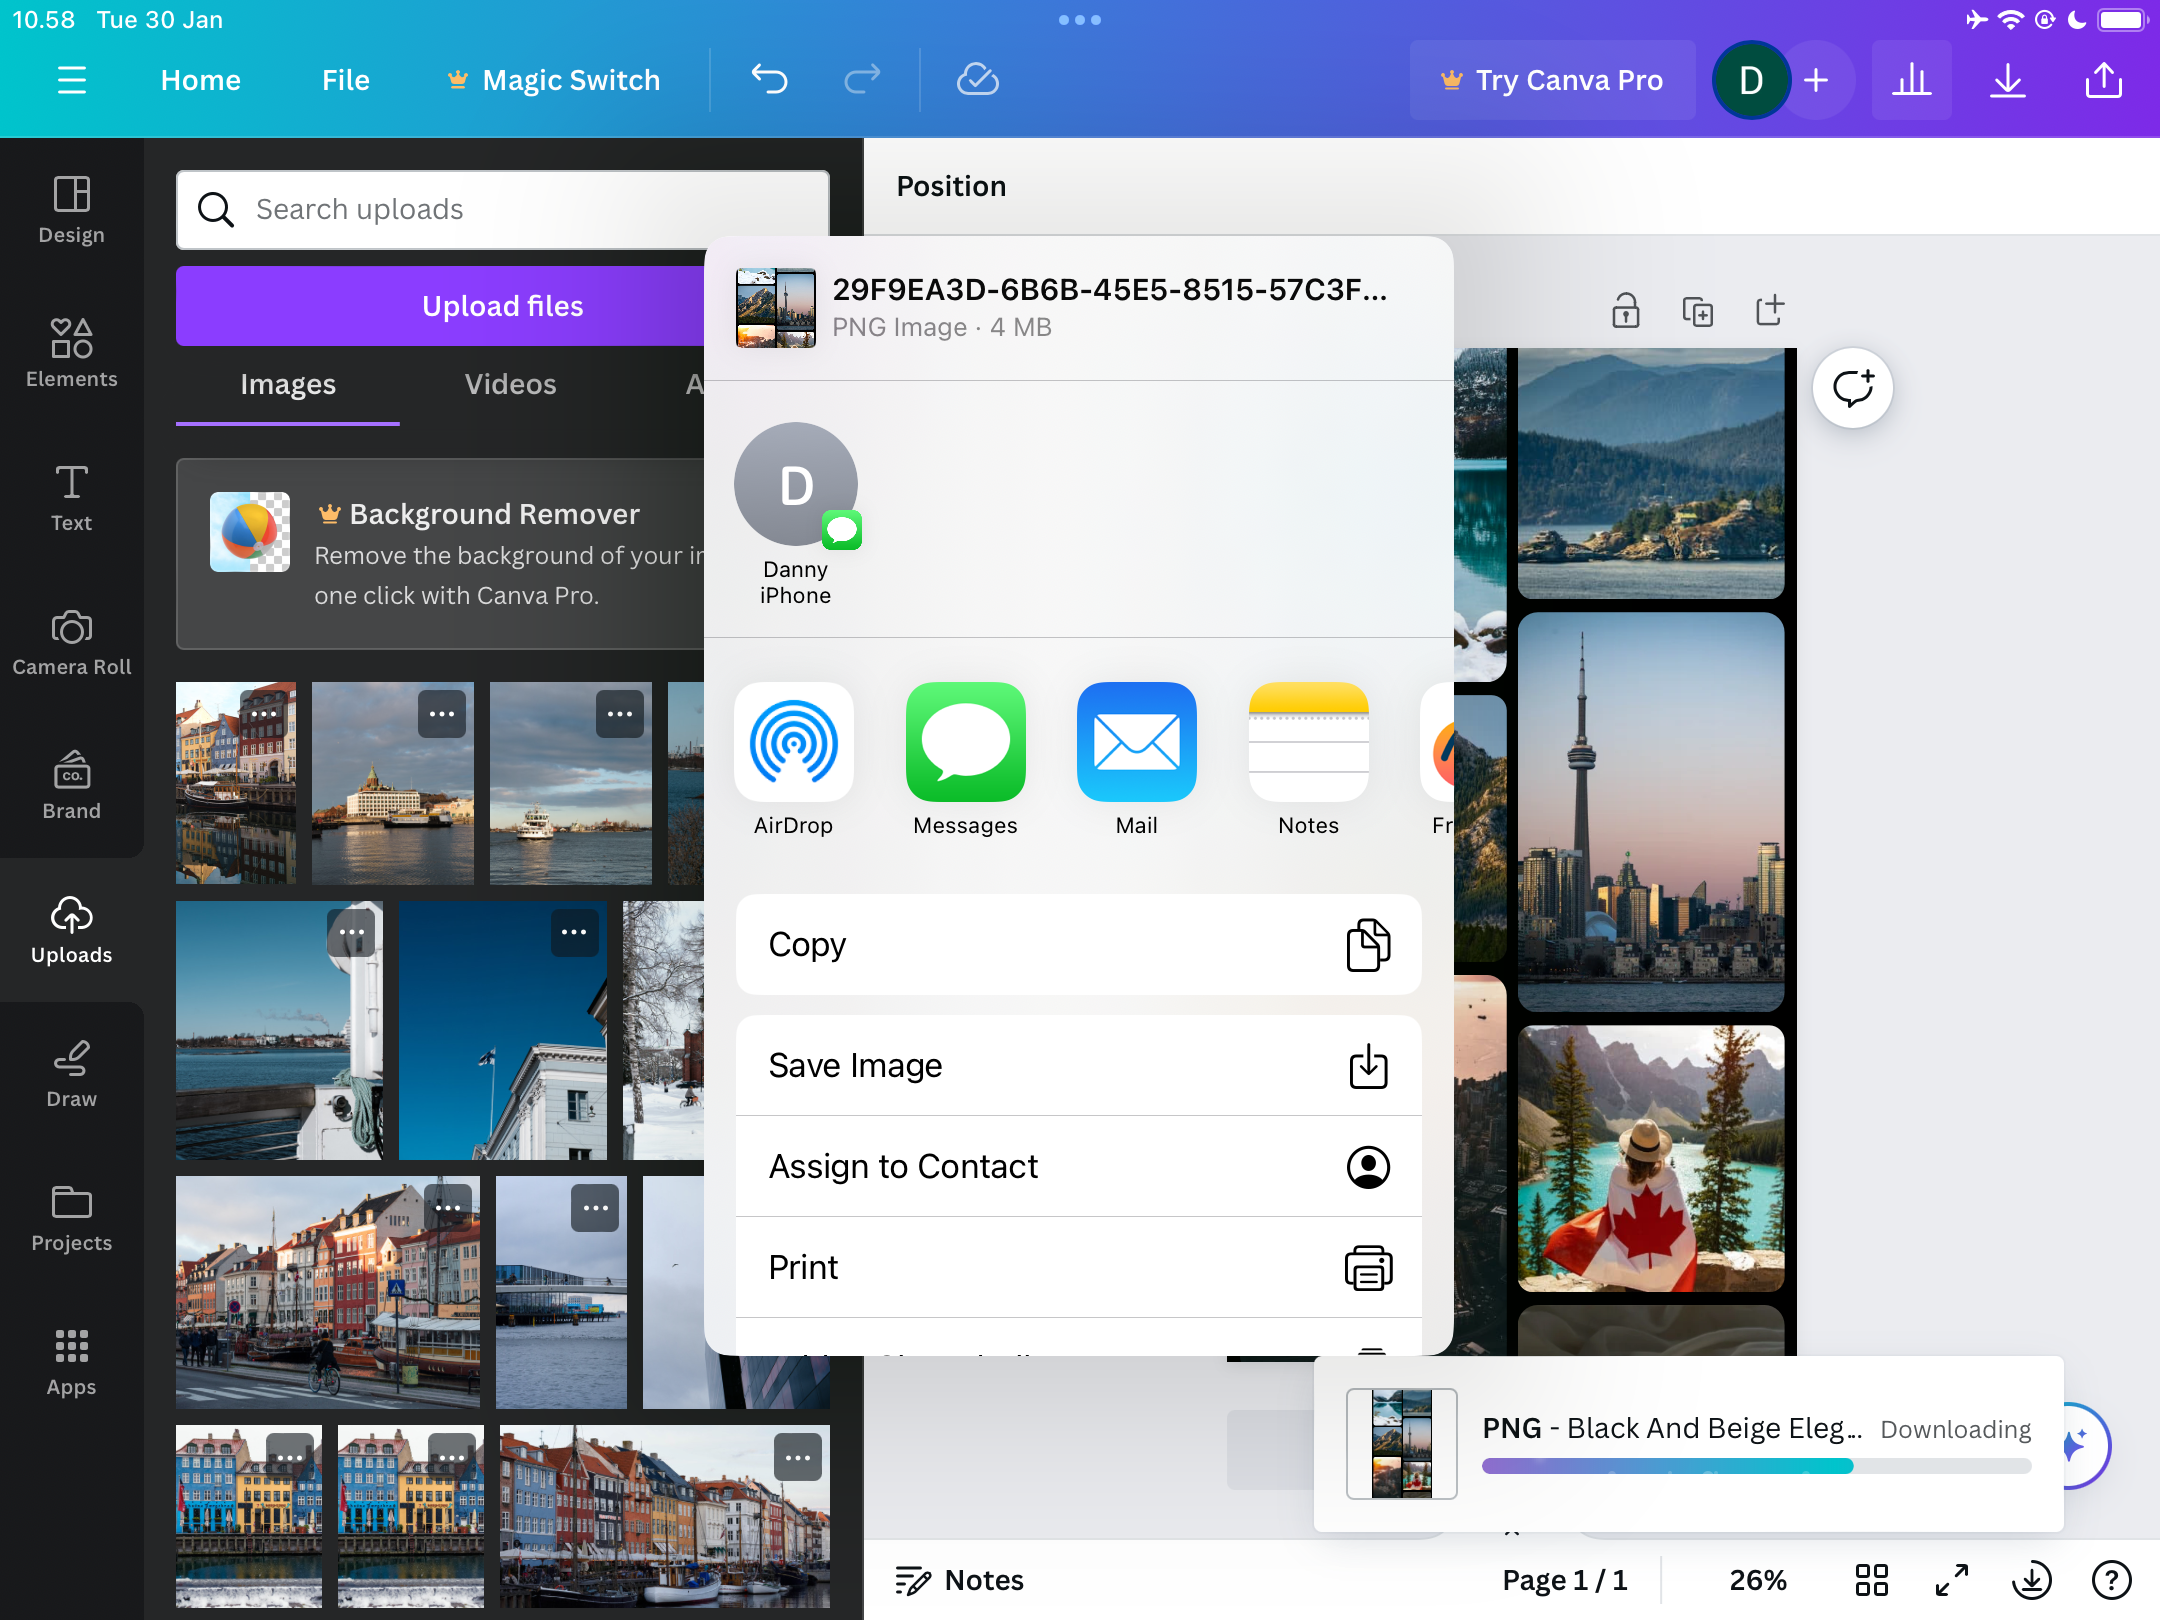2160x1620 pixels.
Task: Open the hamburger main menu
Action: click(71, 80)
